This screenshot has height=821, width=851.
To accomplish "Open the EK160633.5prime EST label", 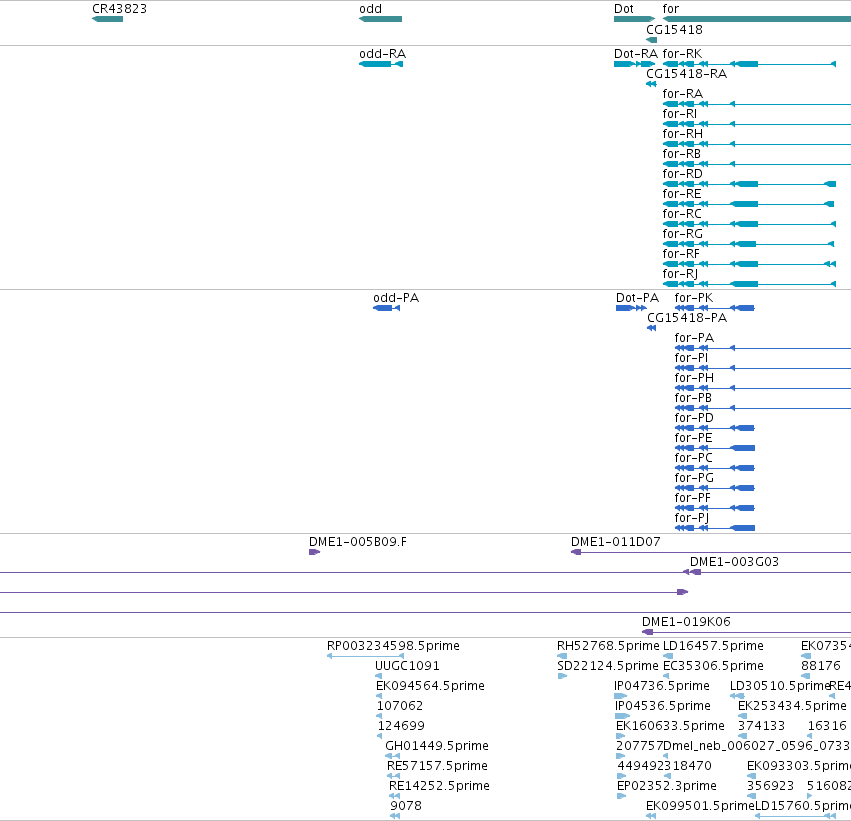I will point(670,726).
